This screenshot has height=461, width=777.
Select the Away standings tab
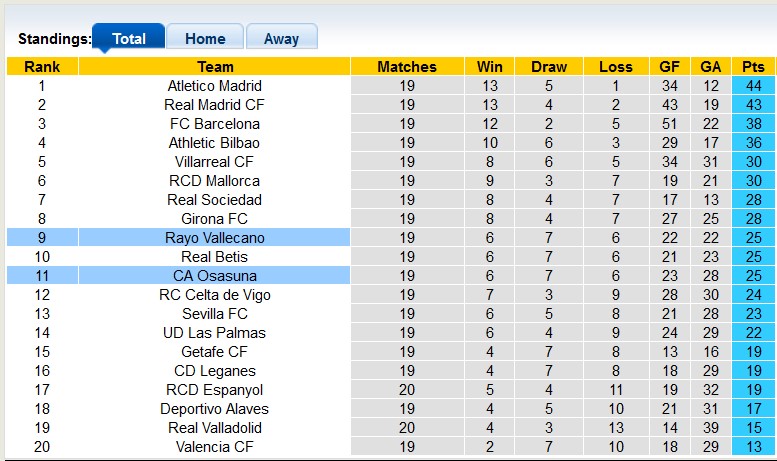coord(281,39)
